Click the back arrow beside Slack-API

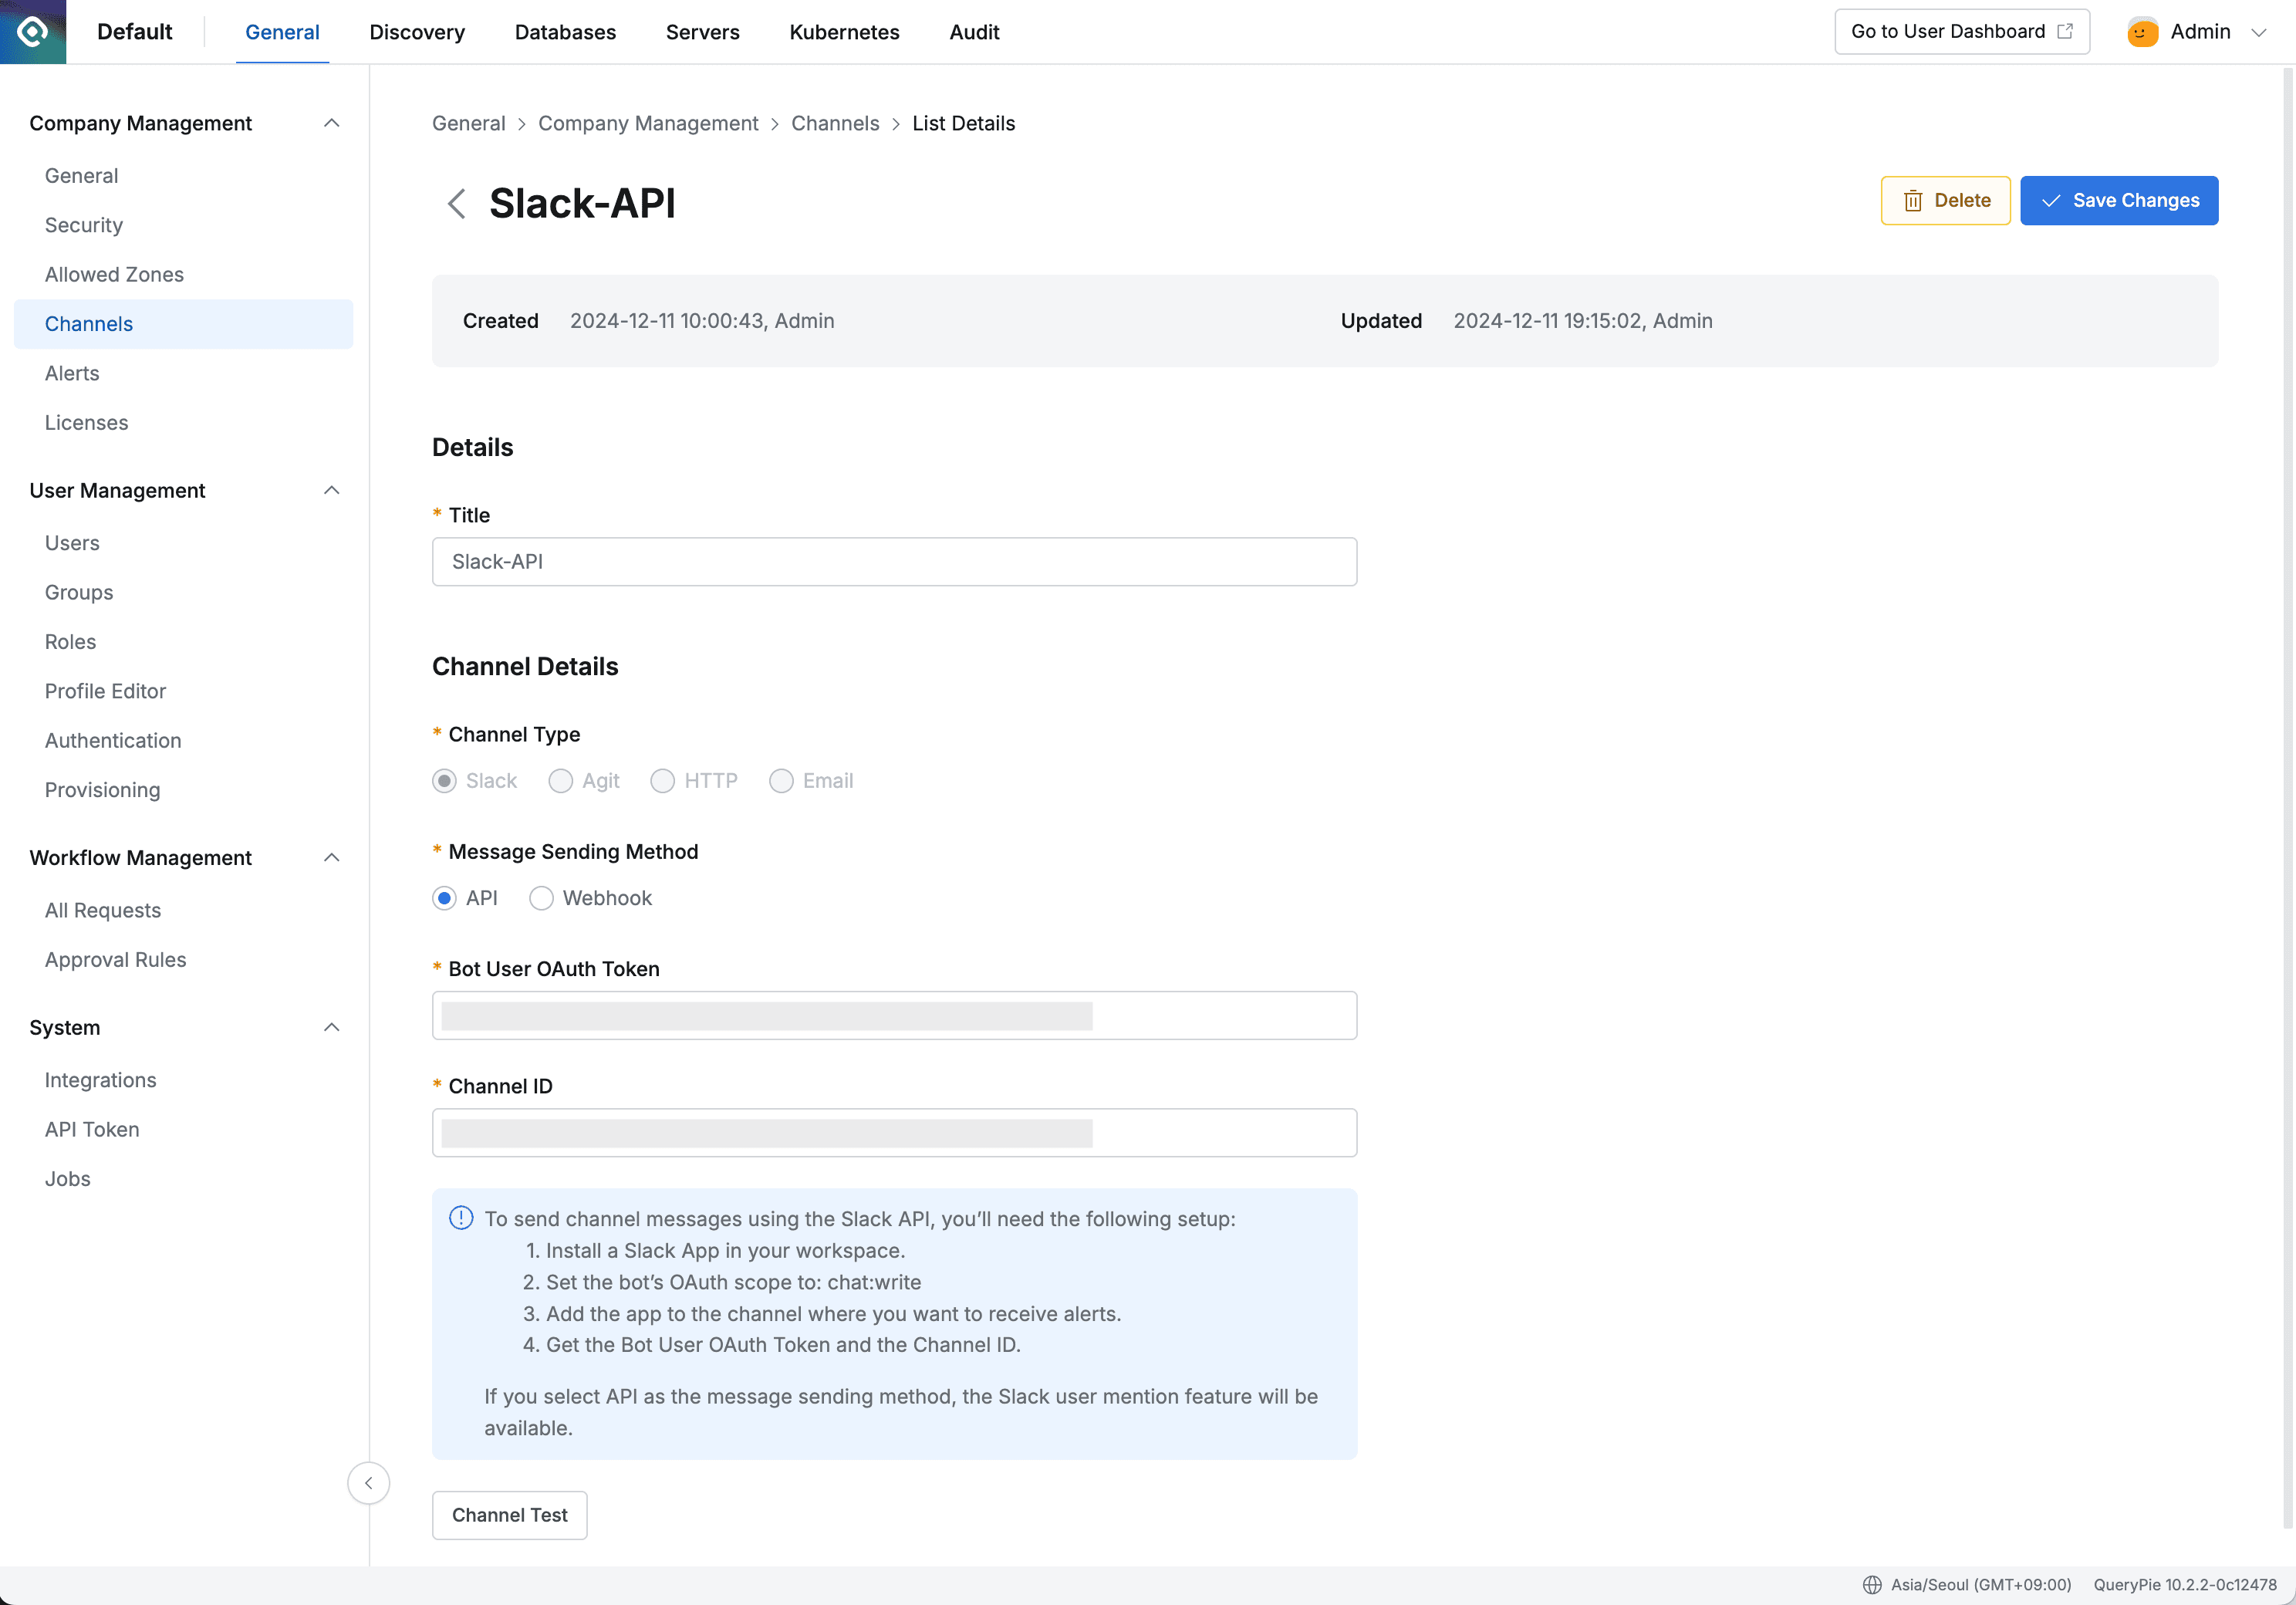(x=457, y=203)
